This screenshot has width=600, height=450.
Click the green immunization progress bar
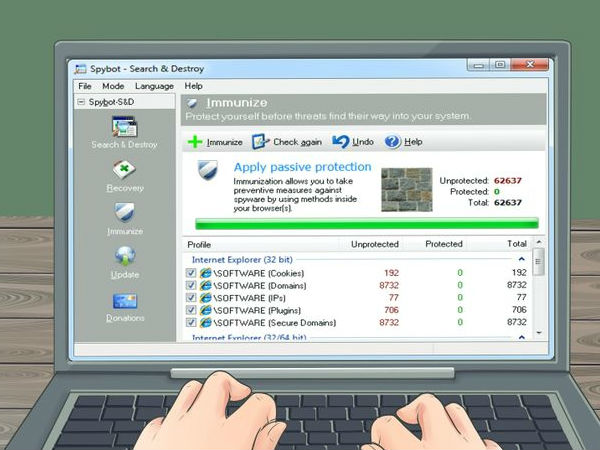point(367,223)
